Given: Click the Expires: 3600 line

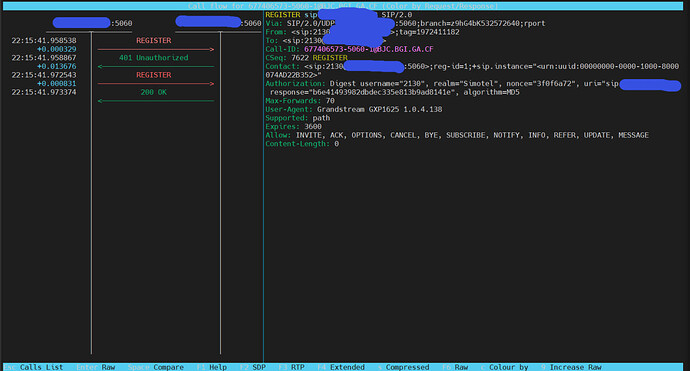Looking at the screenshot, I should [x=294, y=126].
